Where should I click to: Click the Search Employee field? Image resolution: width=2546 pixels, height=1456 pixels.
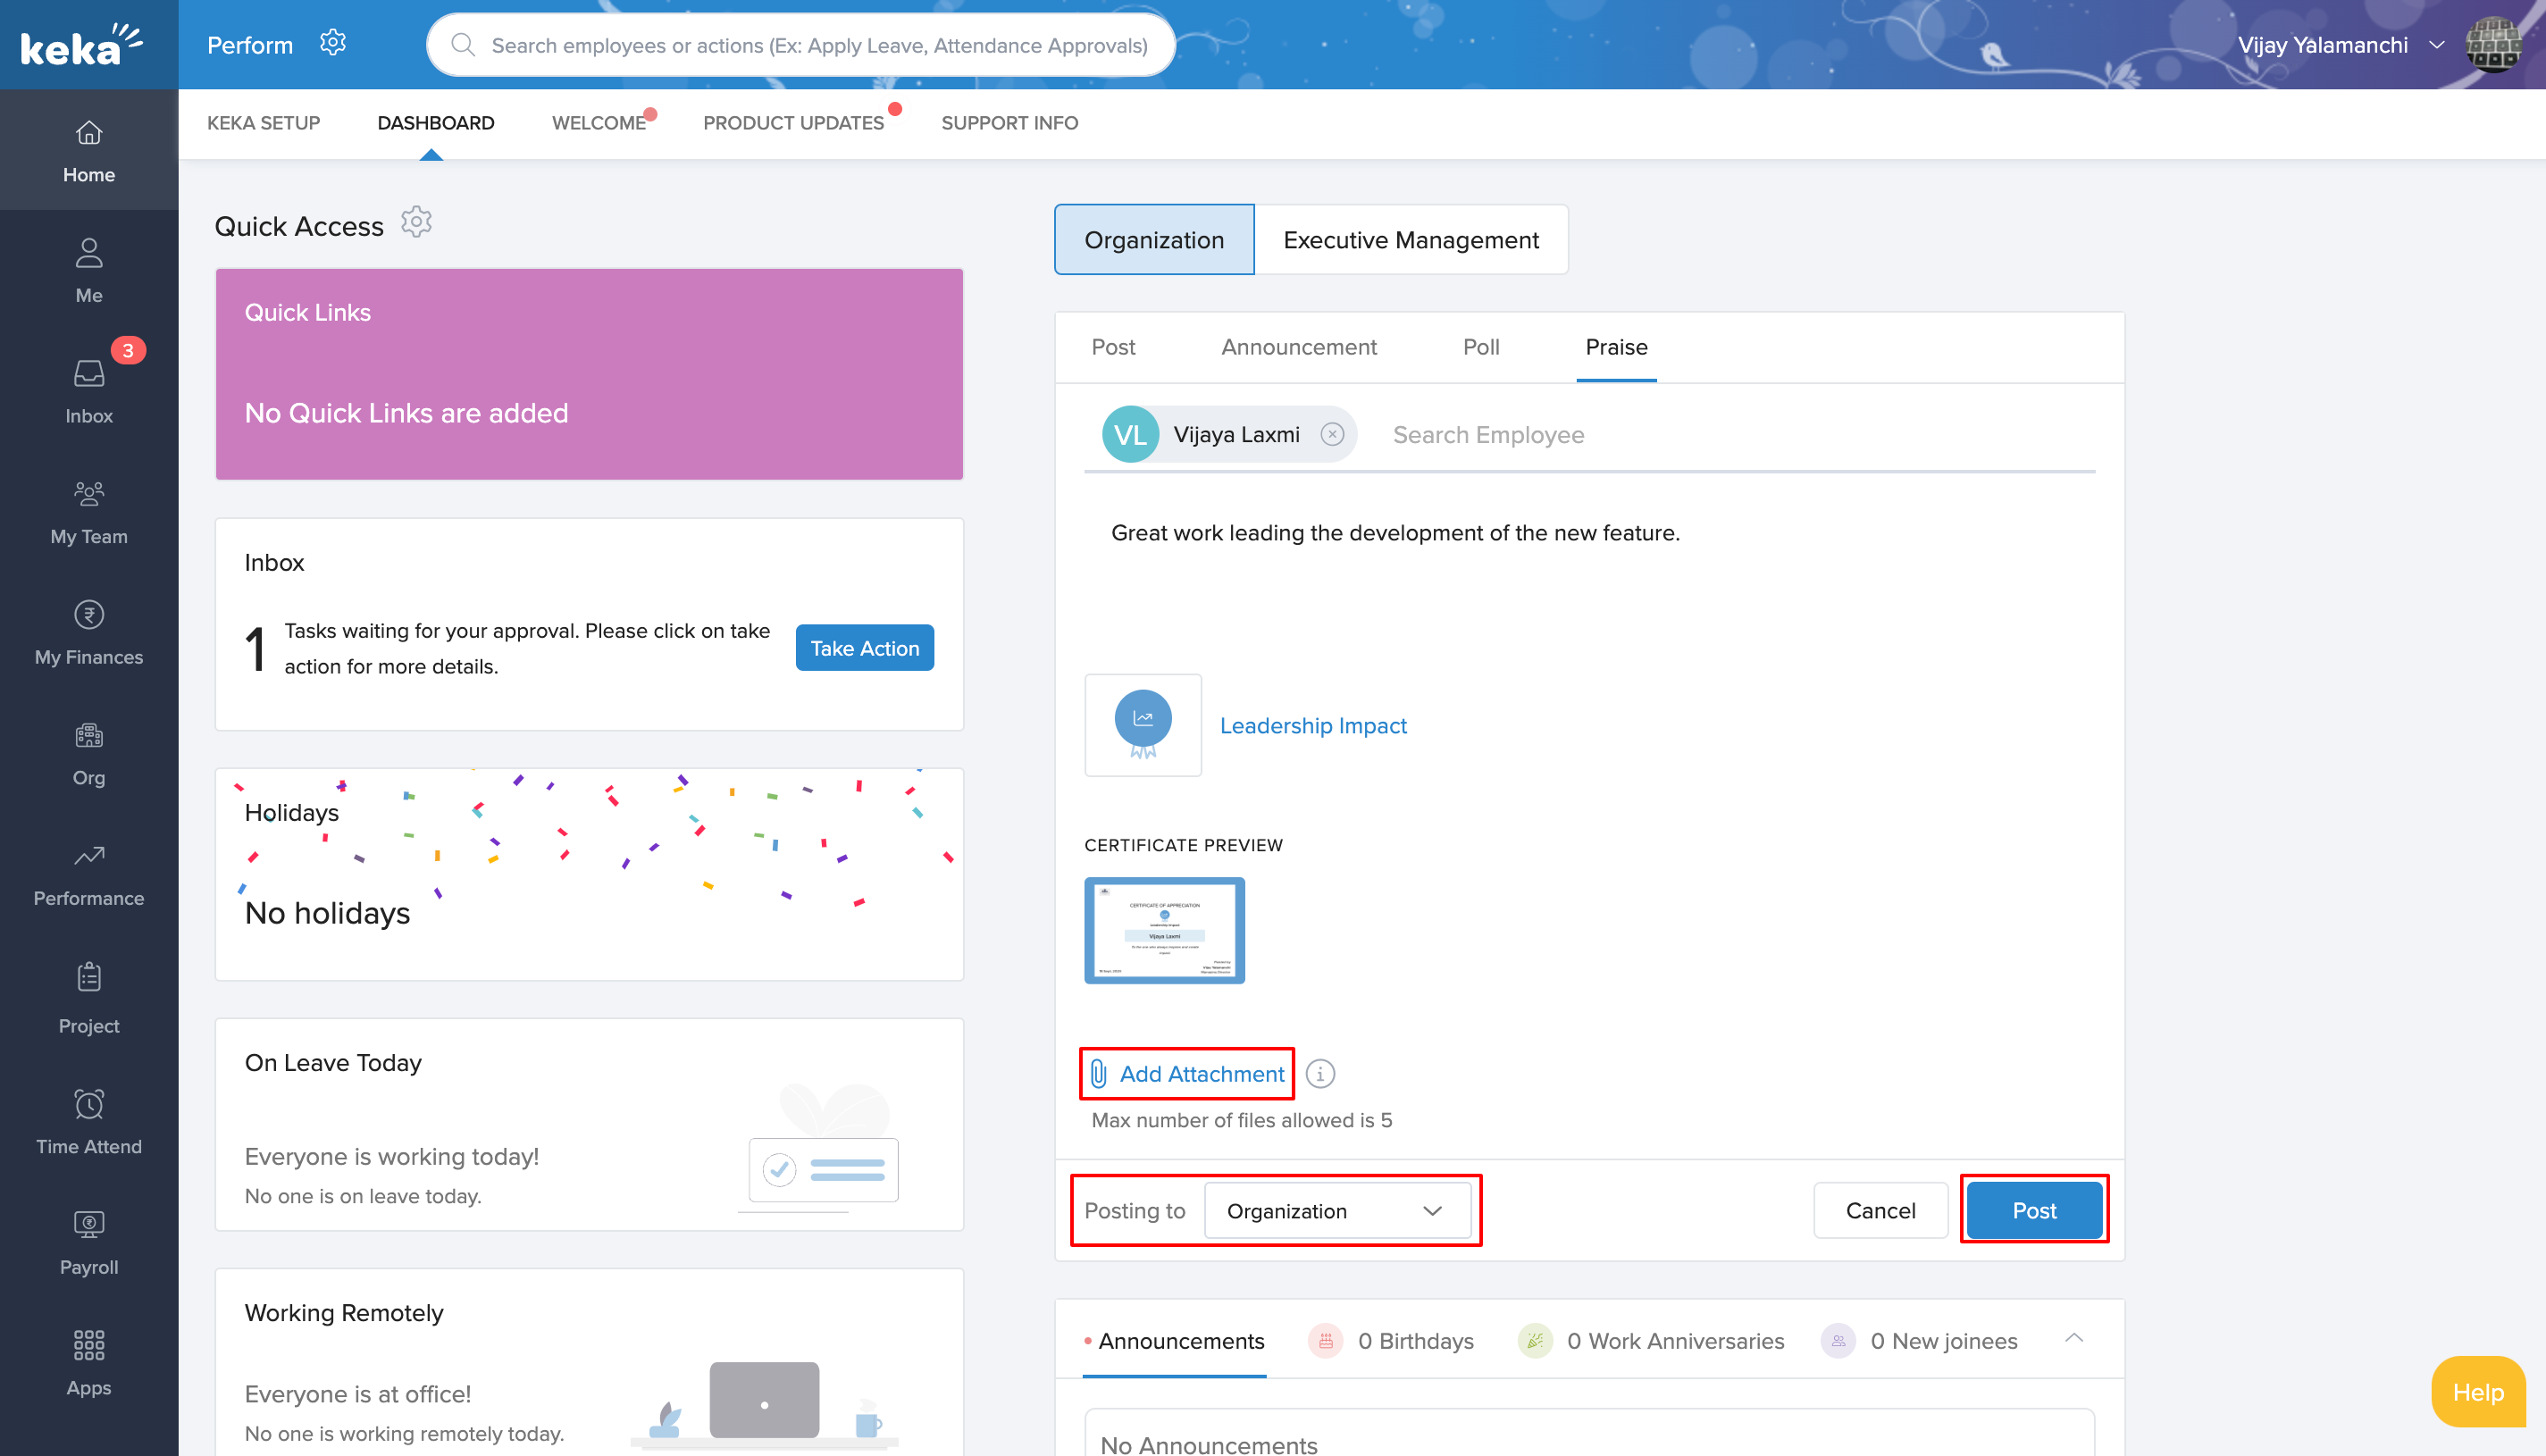[x=1487, y=435]
